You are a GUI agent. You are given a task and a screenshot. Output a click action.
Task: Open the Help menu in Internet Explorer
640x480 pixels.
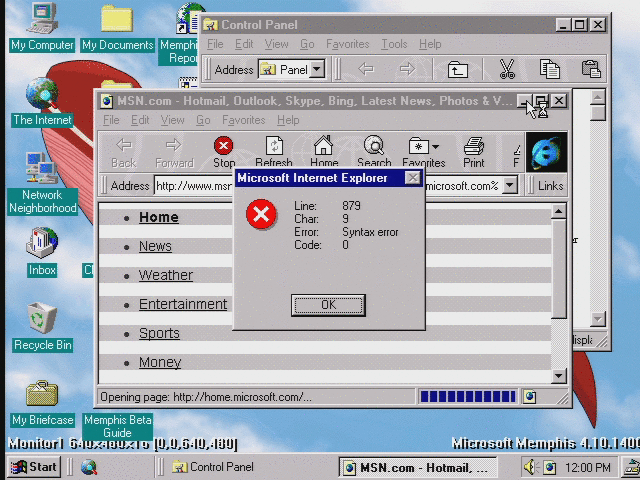[288, 120]
